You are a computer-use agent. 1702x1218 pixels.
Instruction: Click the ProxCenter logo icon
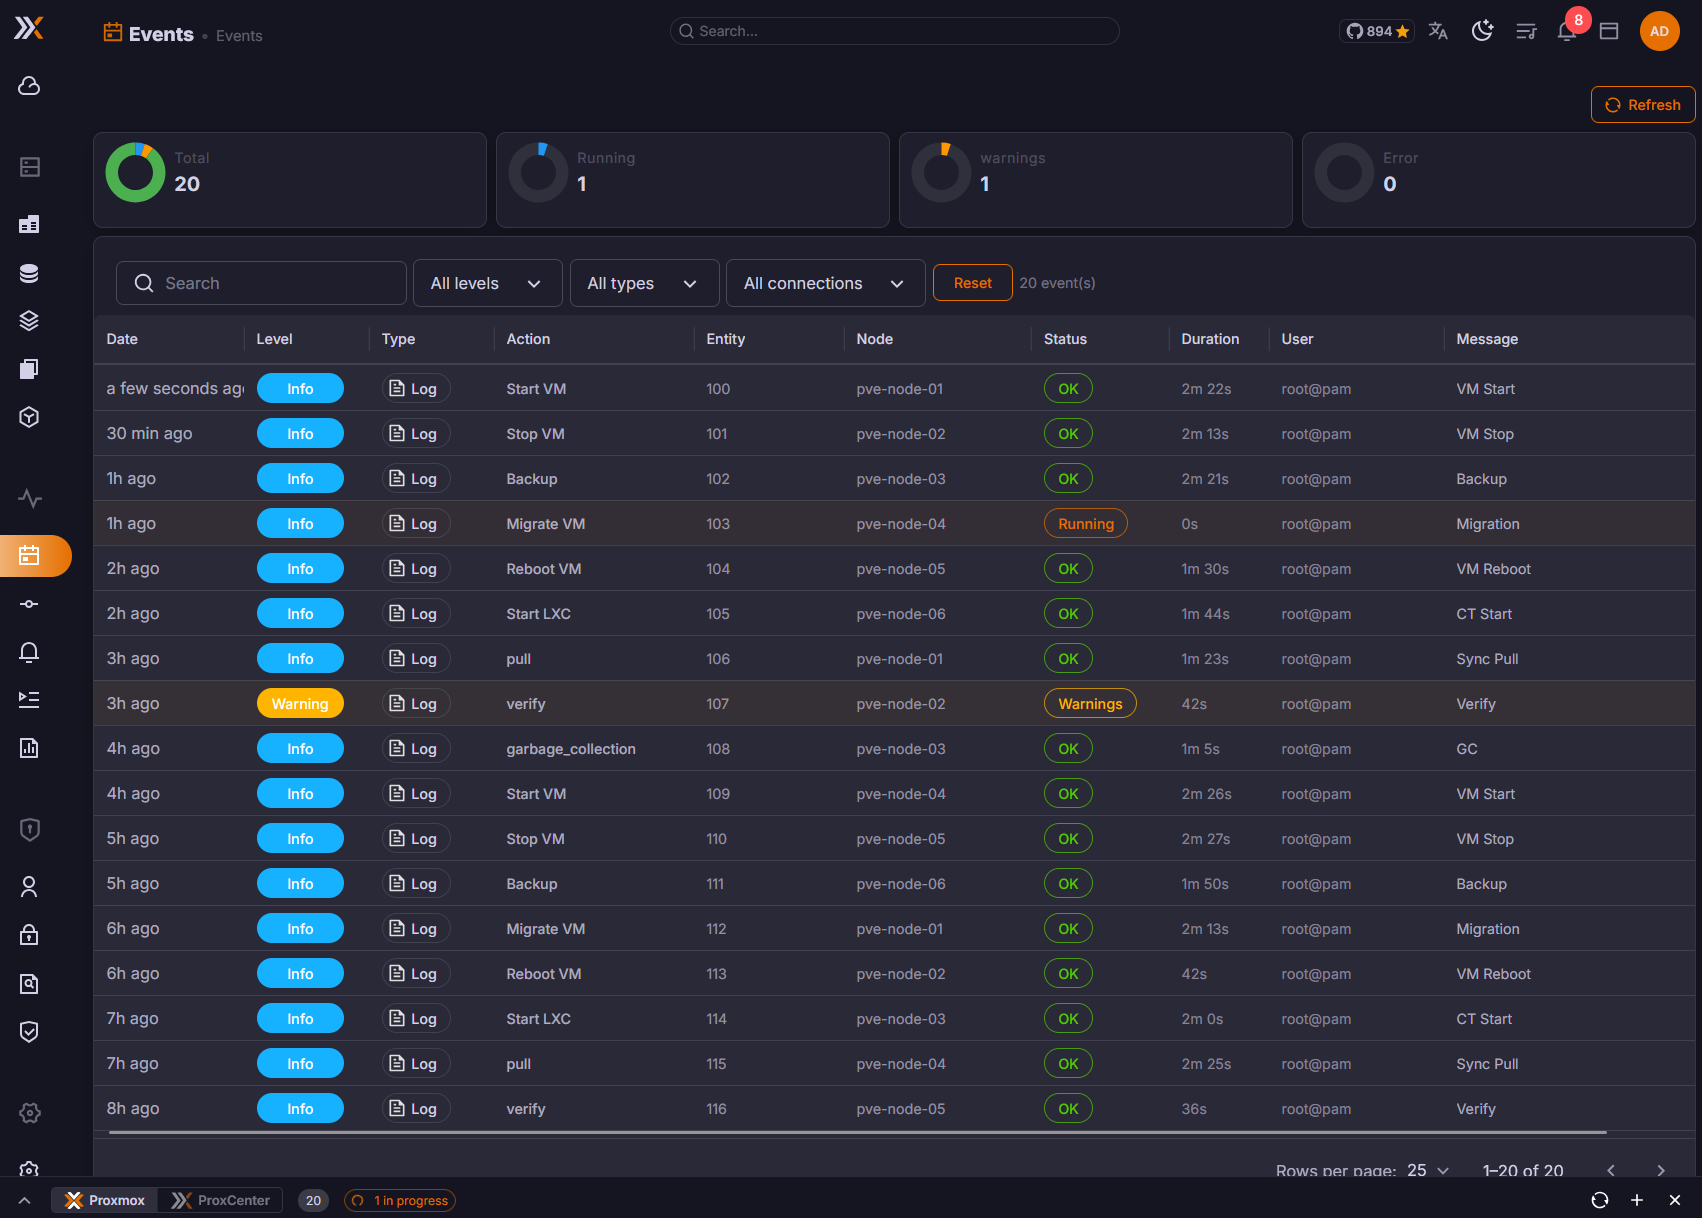pos(29,28)
